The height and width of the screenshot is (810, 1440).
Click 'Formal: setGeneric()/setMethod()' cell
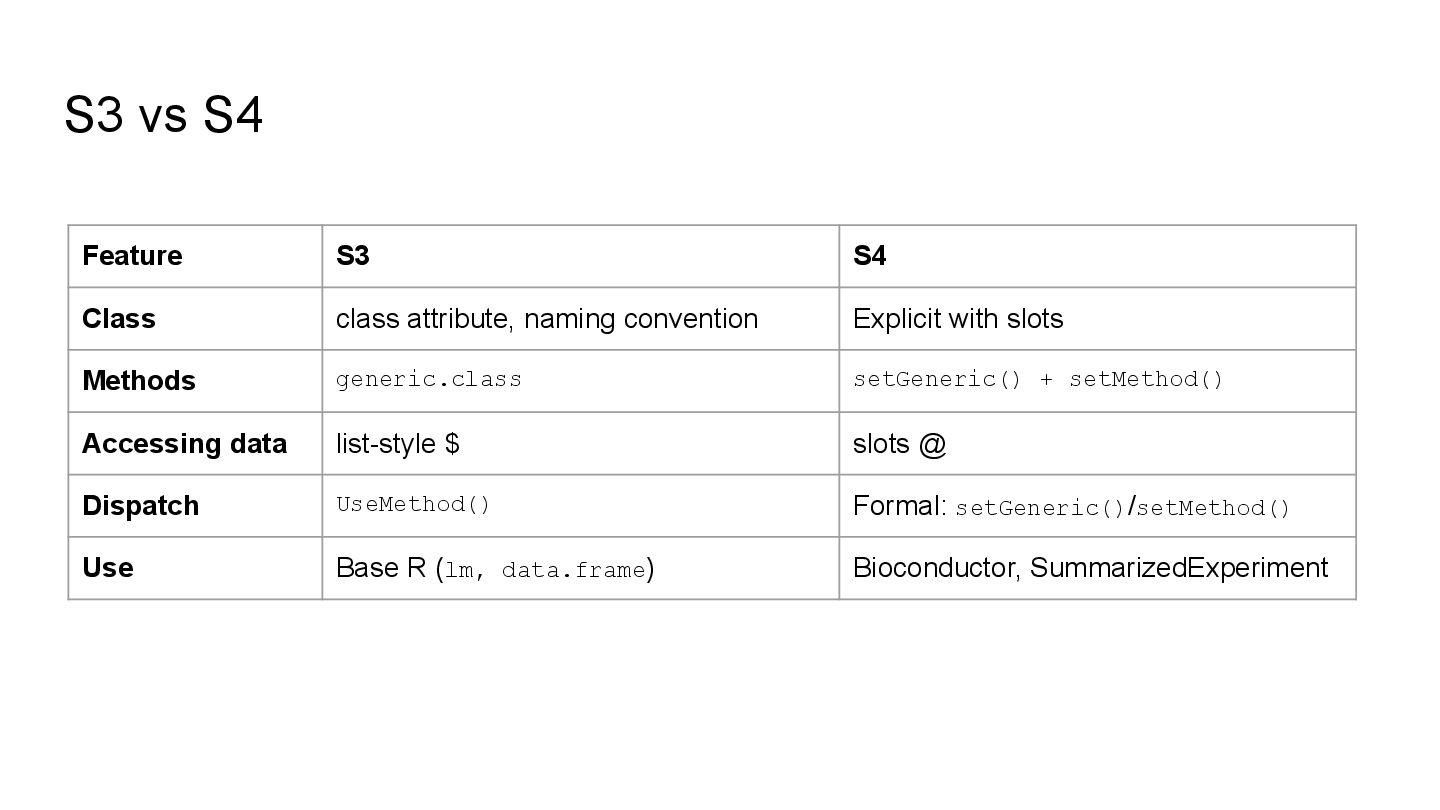click(x=1071, y=507)
